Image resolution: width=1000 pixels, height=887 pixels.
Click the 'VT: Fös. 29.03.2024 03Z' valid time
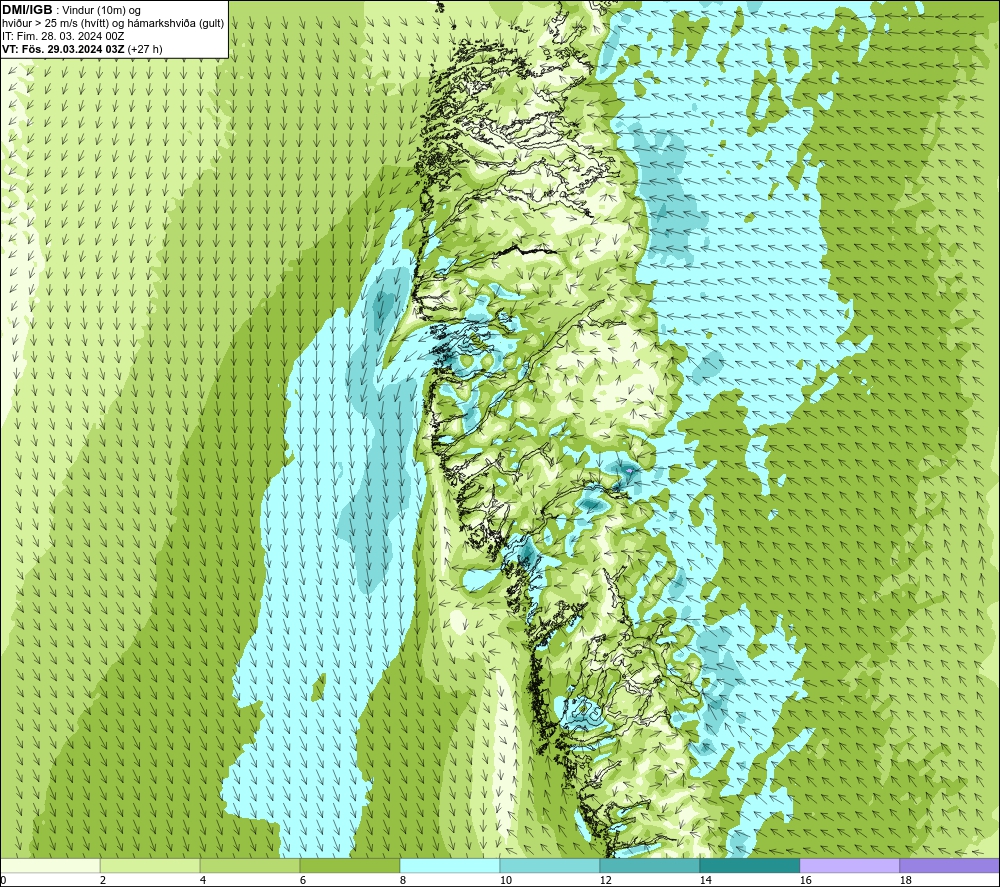63,49
